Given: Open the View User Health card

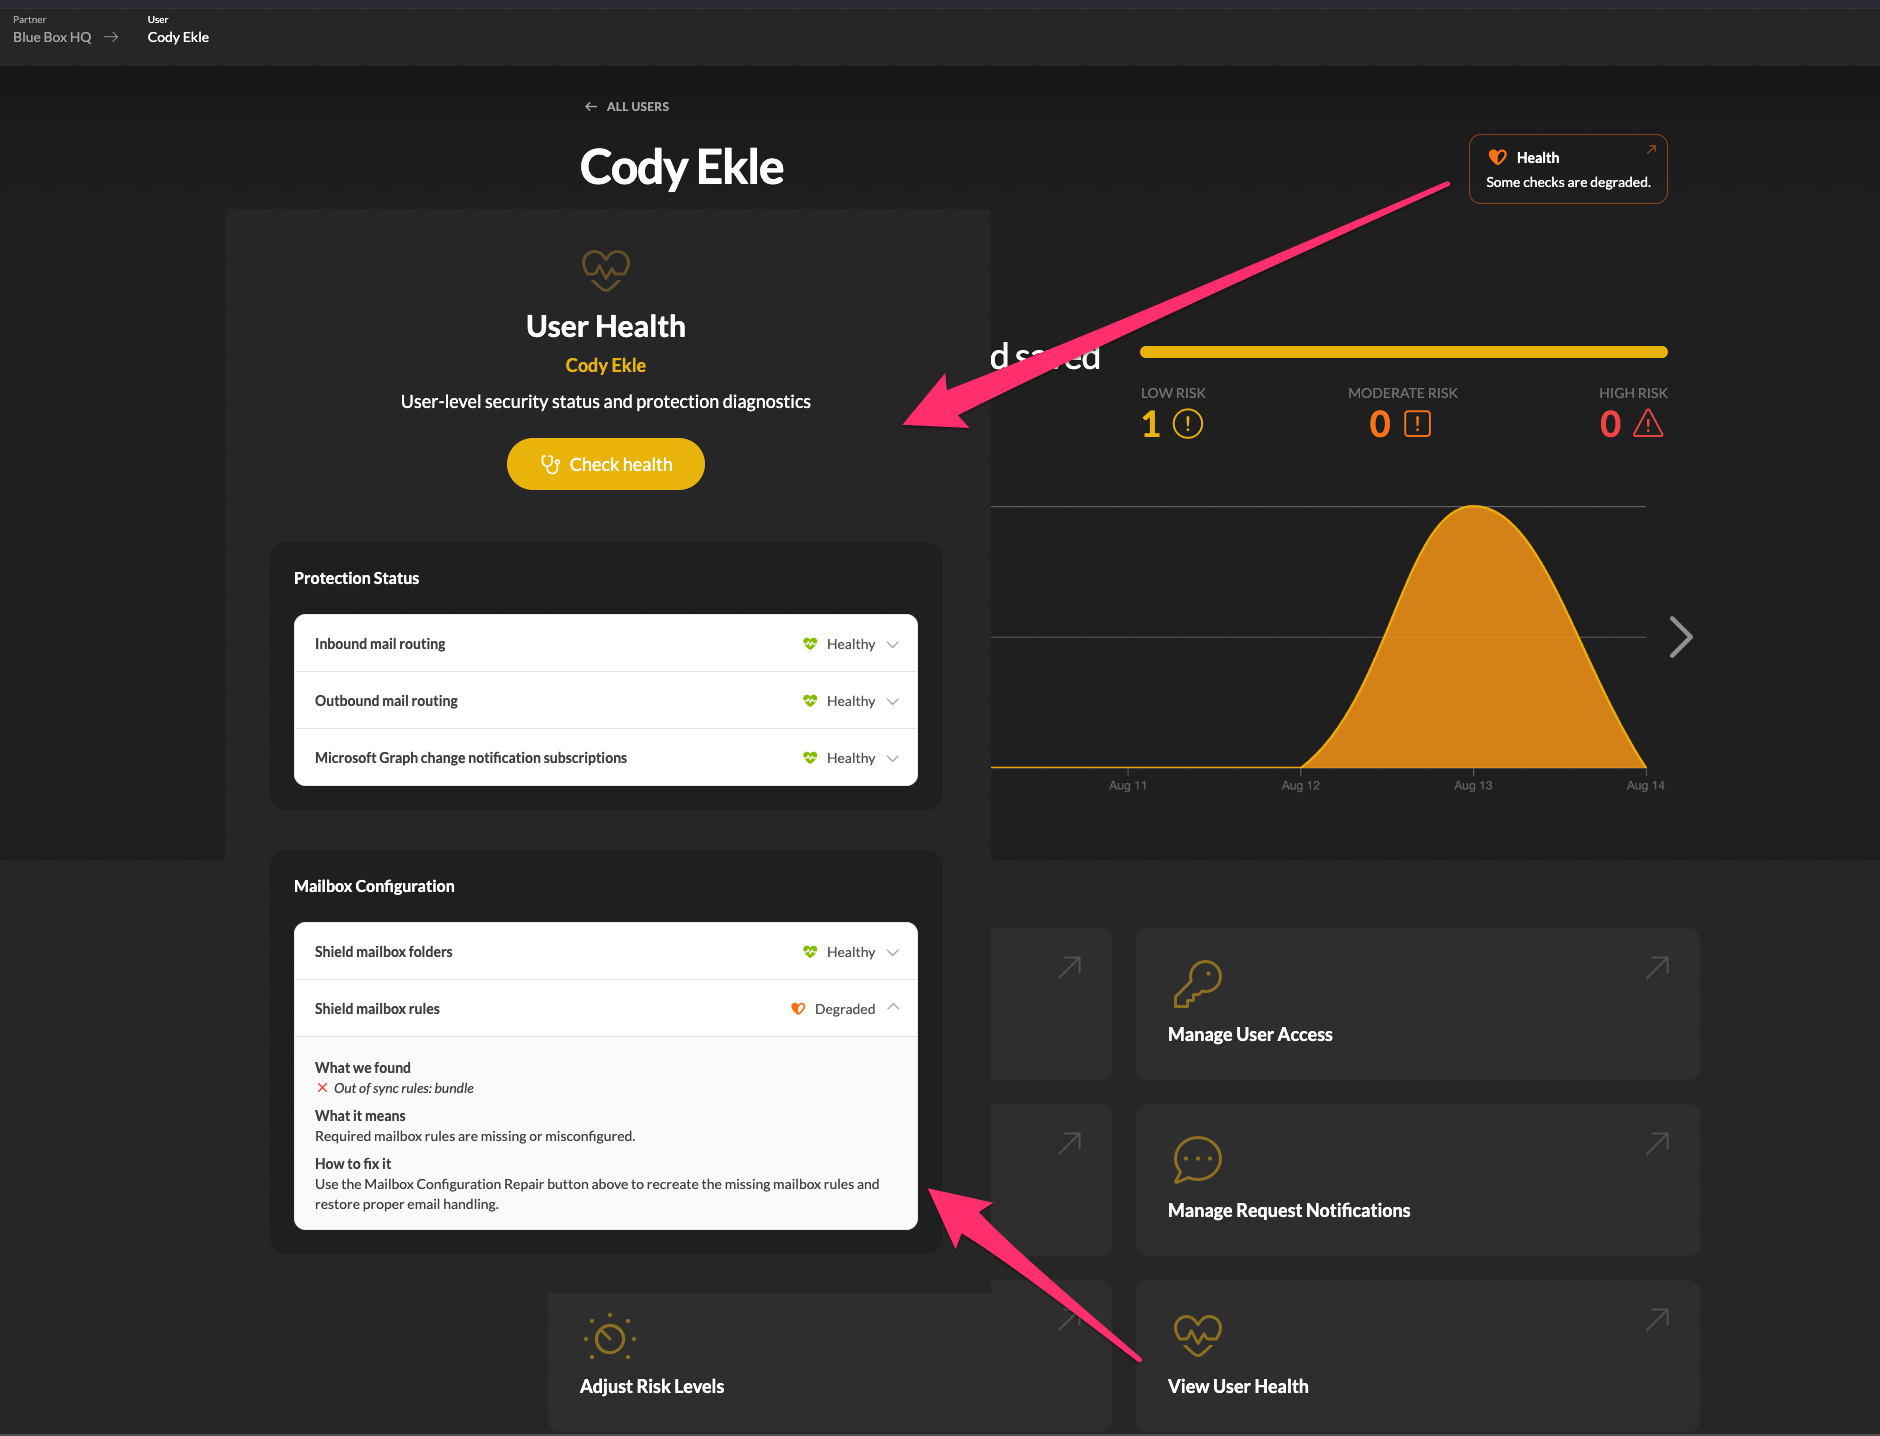Looking at the screenshot, I should (1417, 1356).
